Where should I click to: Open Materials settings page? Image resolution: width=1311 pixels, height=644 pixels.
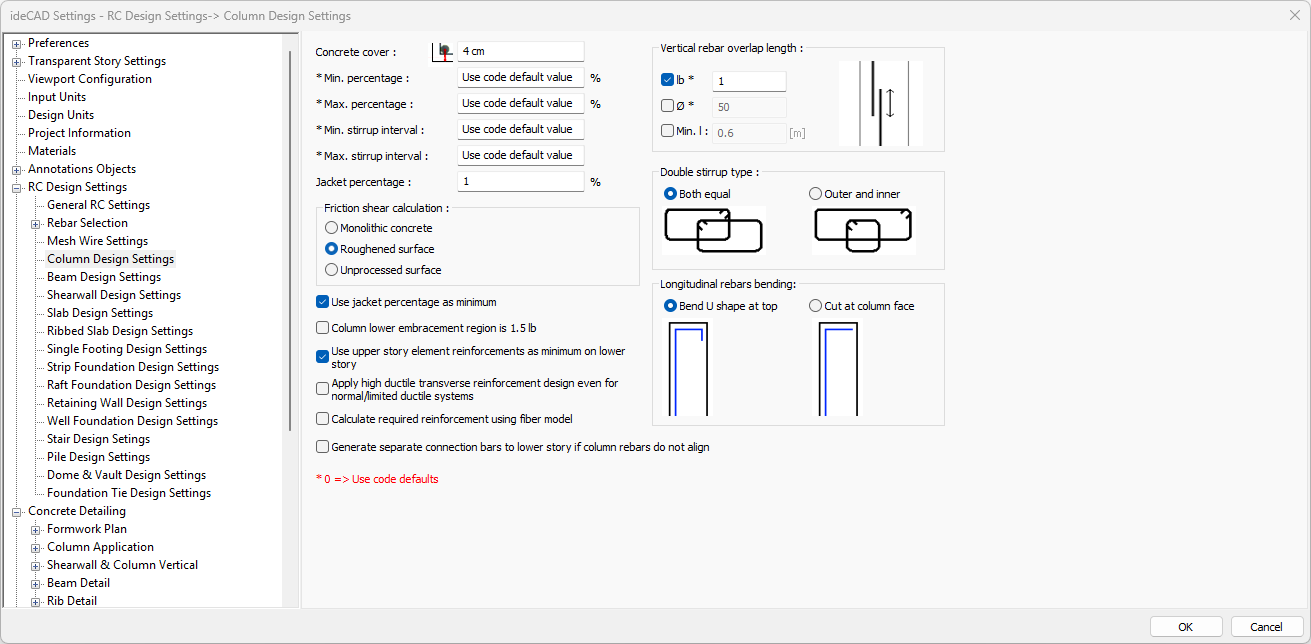point(52,151)
